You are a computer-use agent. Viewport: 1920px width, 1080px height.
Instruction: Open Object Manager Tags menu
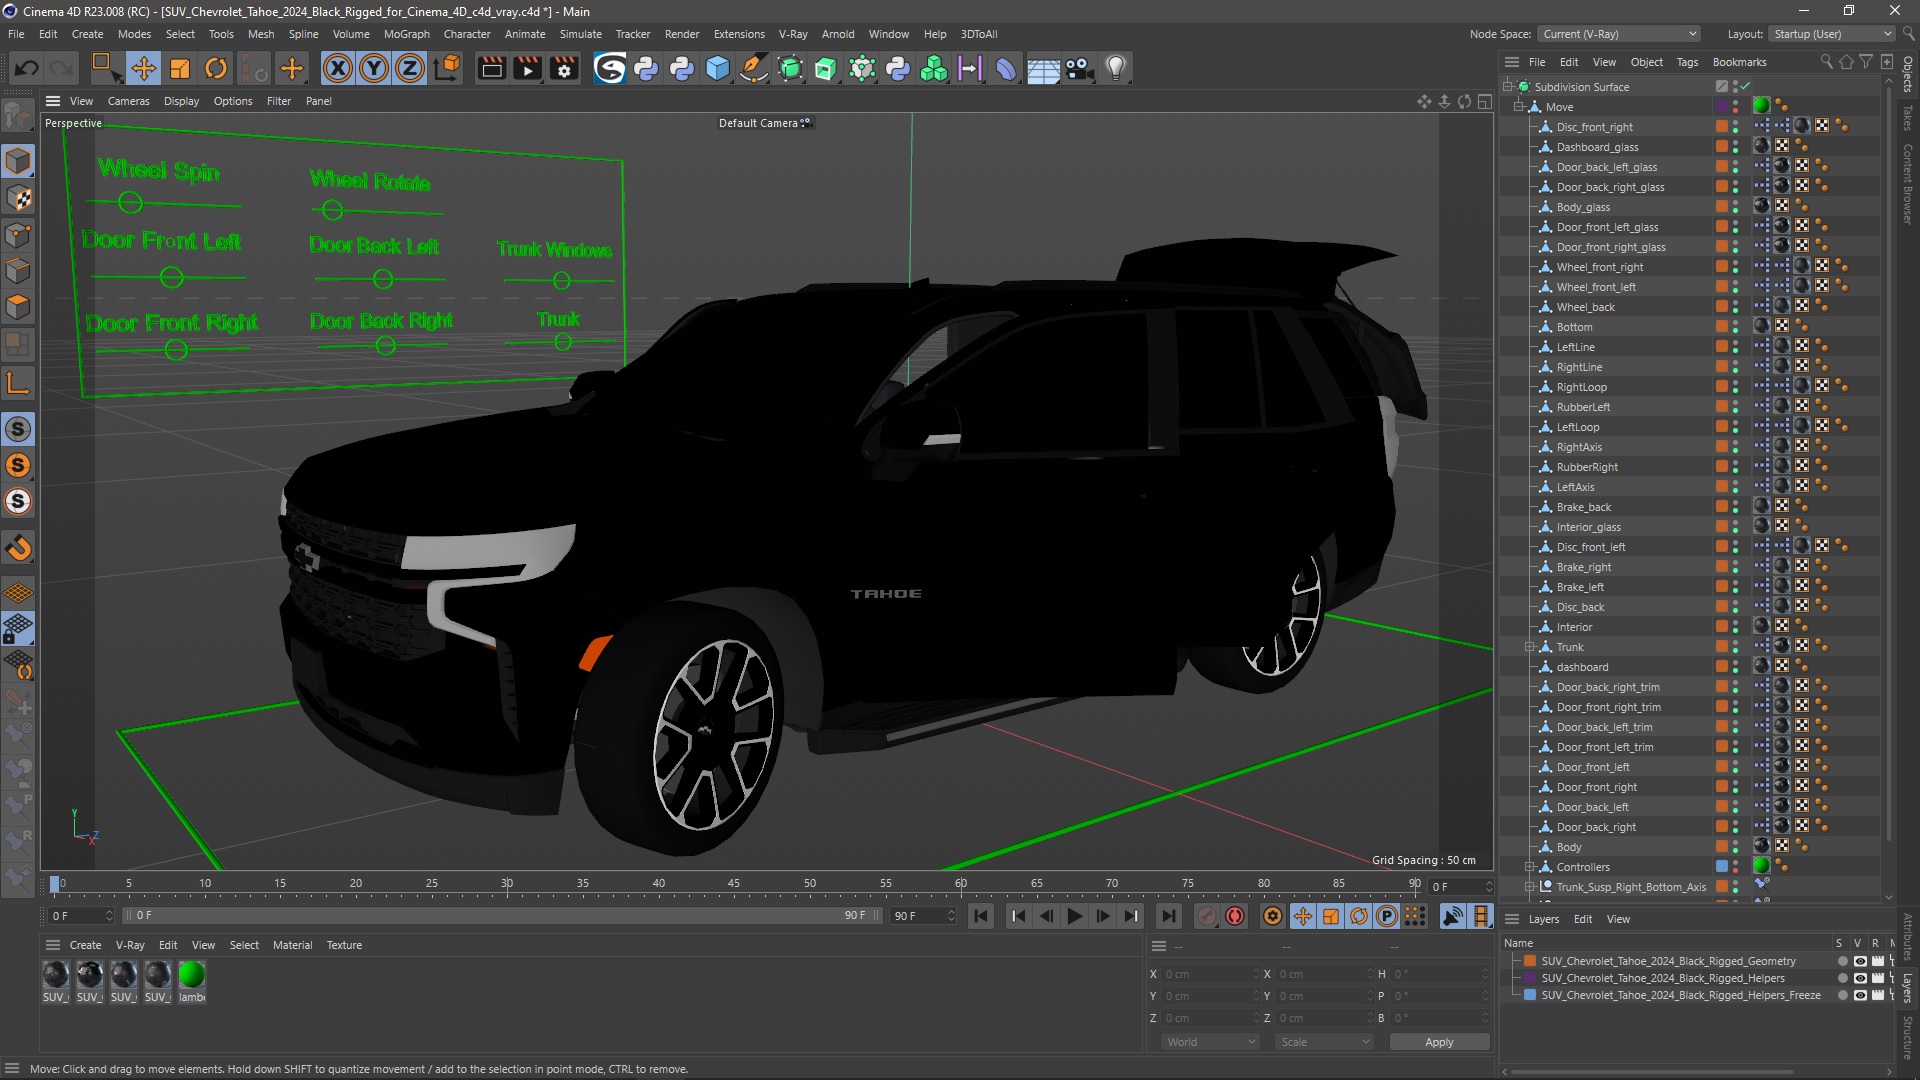click(x=1687, y=62)
